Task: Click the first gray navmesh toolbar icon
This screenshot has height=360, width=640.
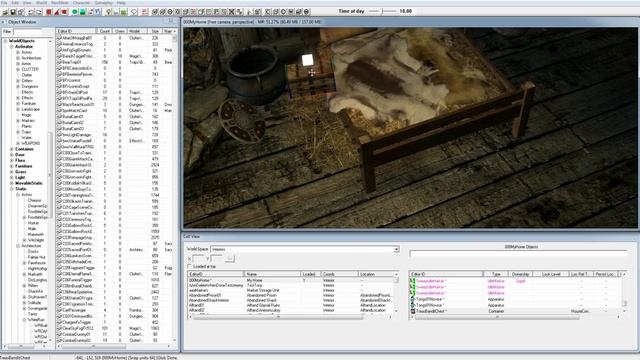Action: pyautogui.click(x=155, y=12)
